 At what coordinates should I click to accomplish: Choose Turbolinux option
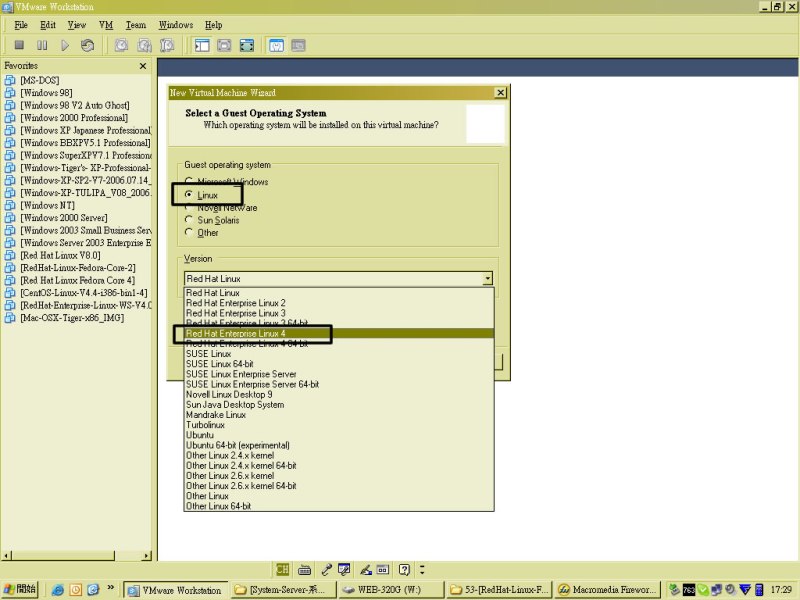pyautogui.click(x=339, y=425)
